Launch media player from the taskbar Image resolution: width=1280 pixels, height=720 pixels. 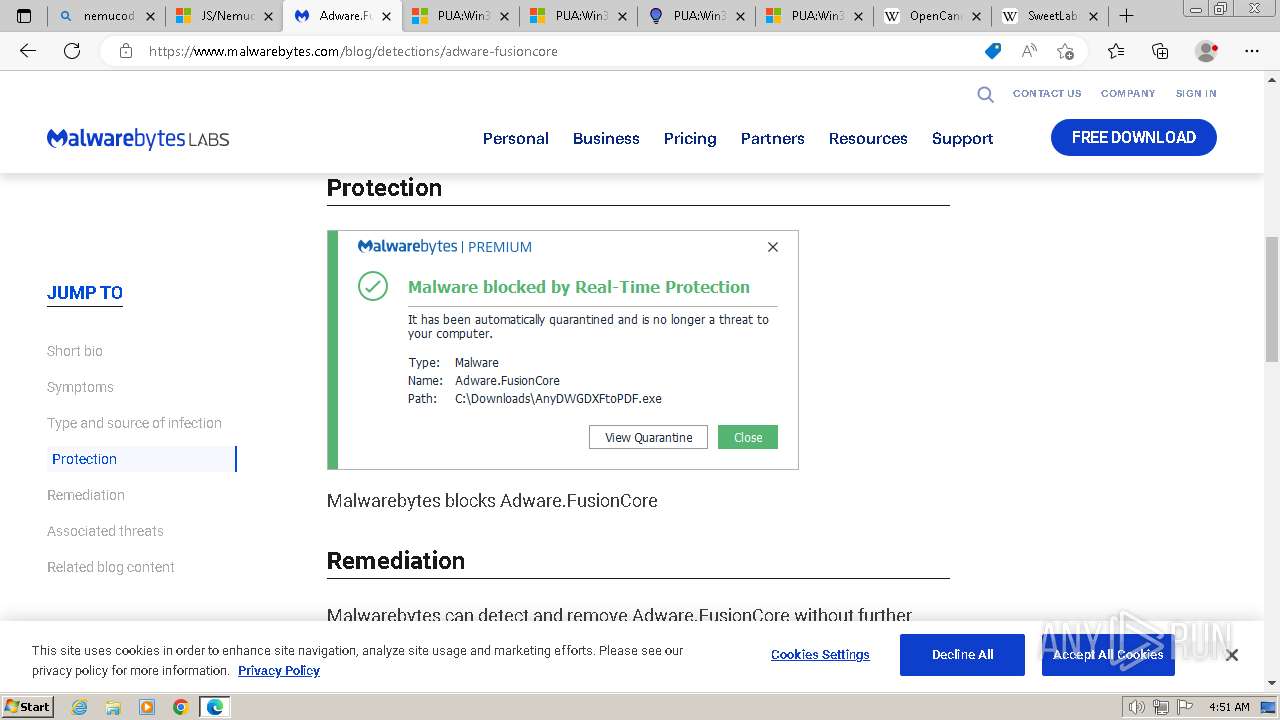click(147, 707)
